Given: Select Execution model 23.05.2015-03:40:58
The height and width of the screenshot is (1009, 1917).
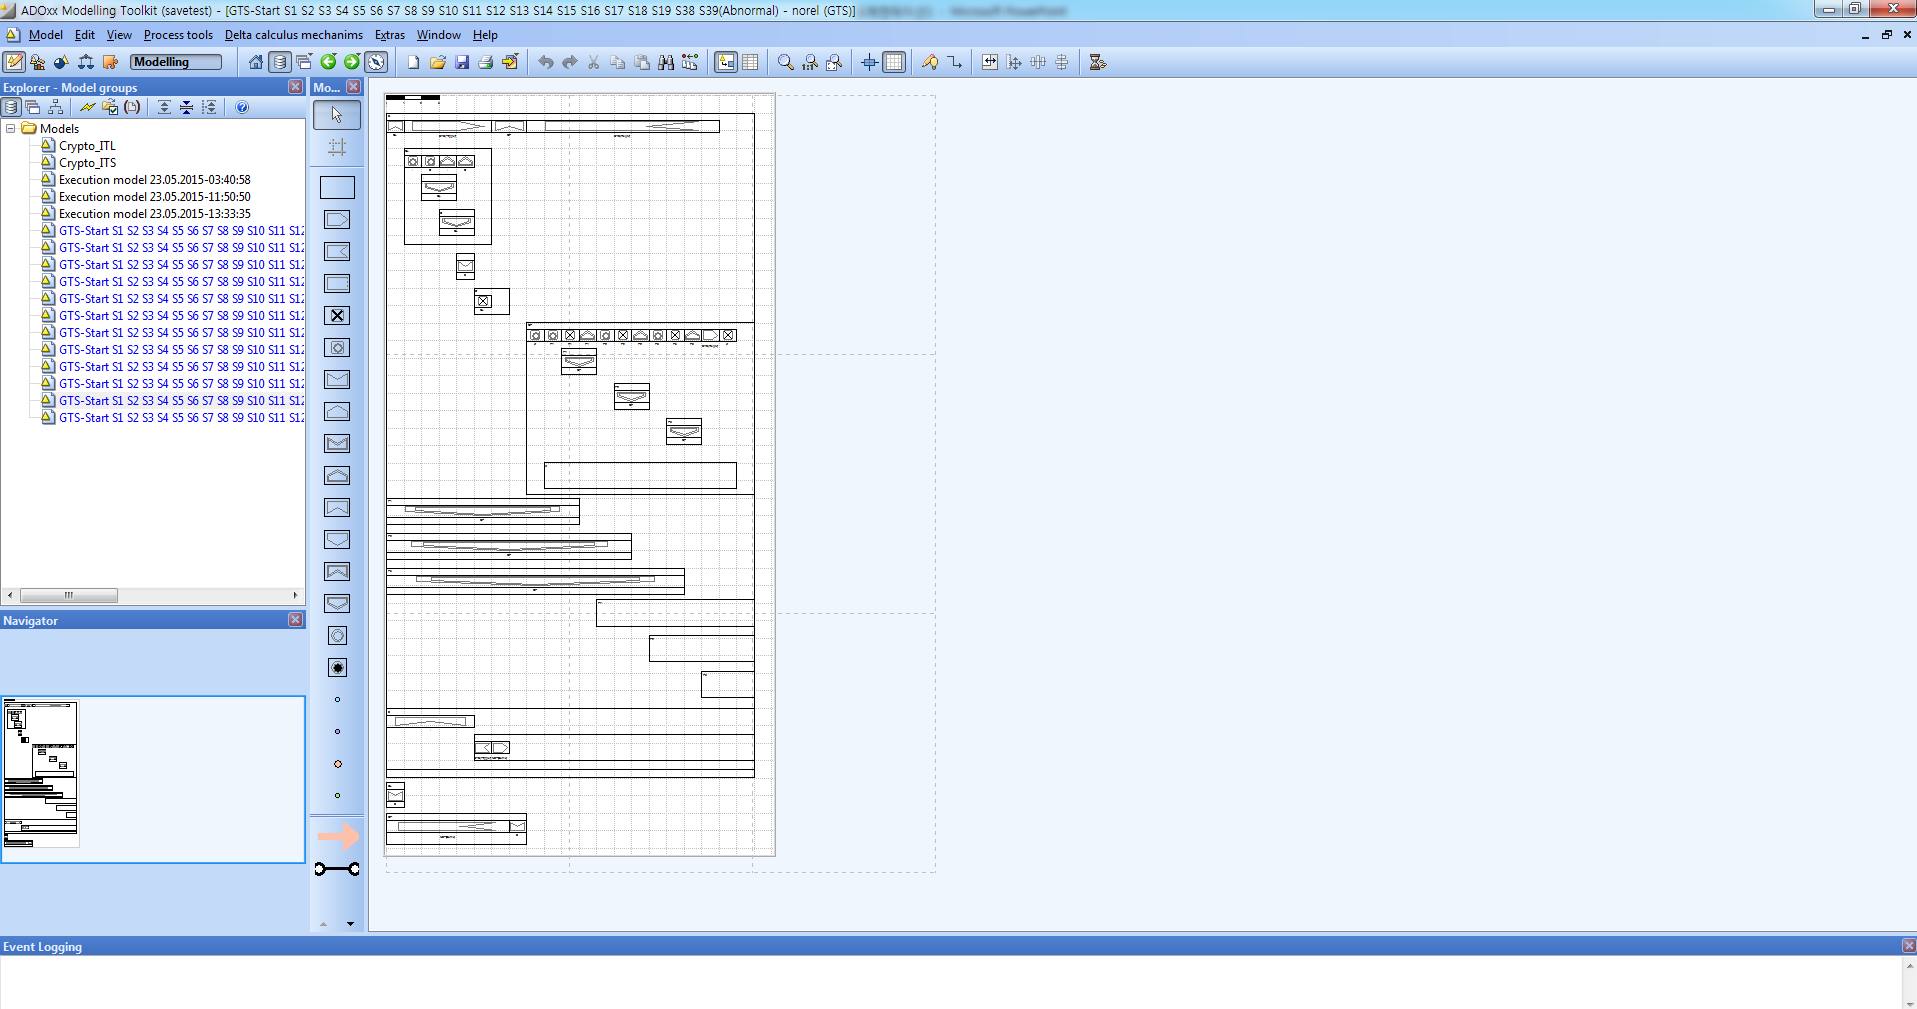Looking at the screenshot, I should click(x=154, y=180).
